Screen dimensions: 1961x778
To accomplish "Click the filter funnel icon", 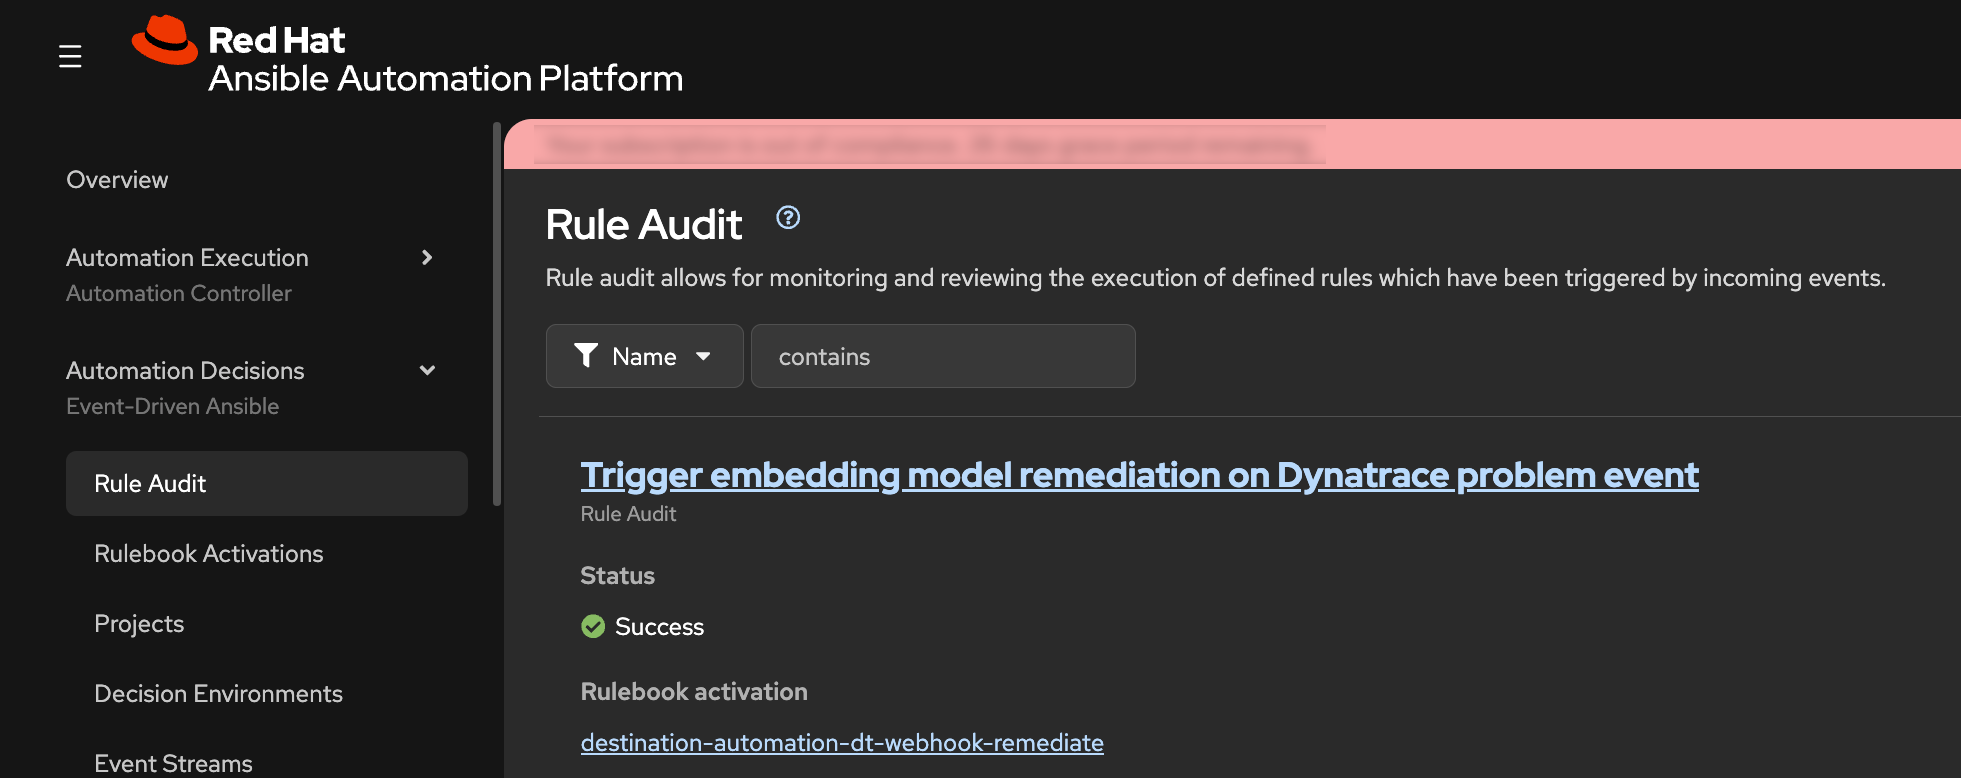I will click(586, 355).
